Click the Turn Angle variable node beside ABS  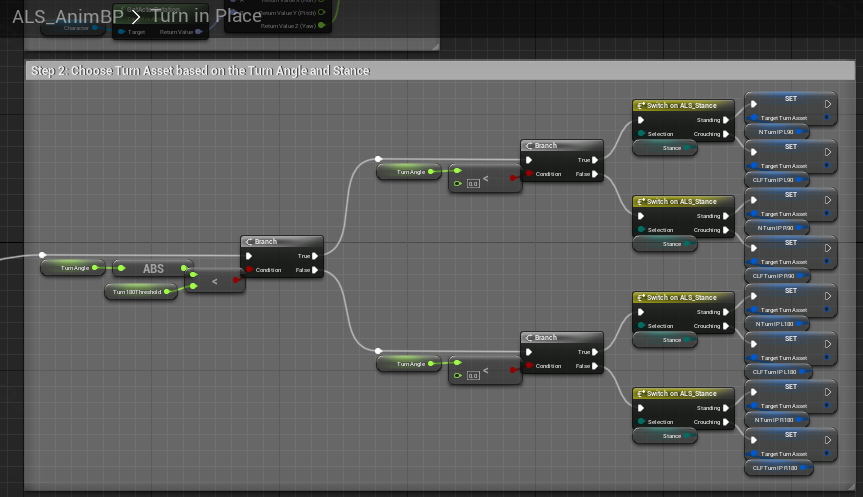tap(75, 268)
